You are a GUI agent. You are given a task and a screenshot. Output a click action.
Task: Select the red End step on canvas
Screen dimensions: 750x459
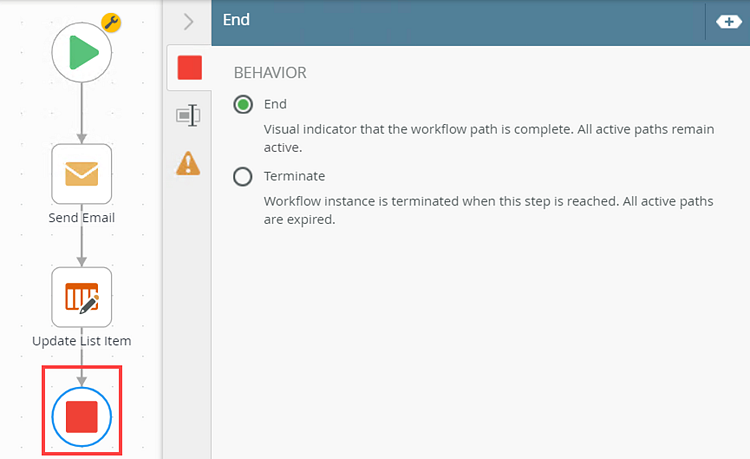[x=82, y=416]
